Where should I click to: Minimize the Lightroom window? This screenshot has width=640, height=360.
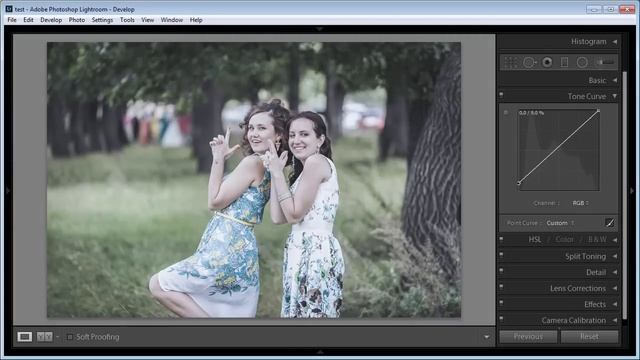point(594,9)
